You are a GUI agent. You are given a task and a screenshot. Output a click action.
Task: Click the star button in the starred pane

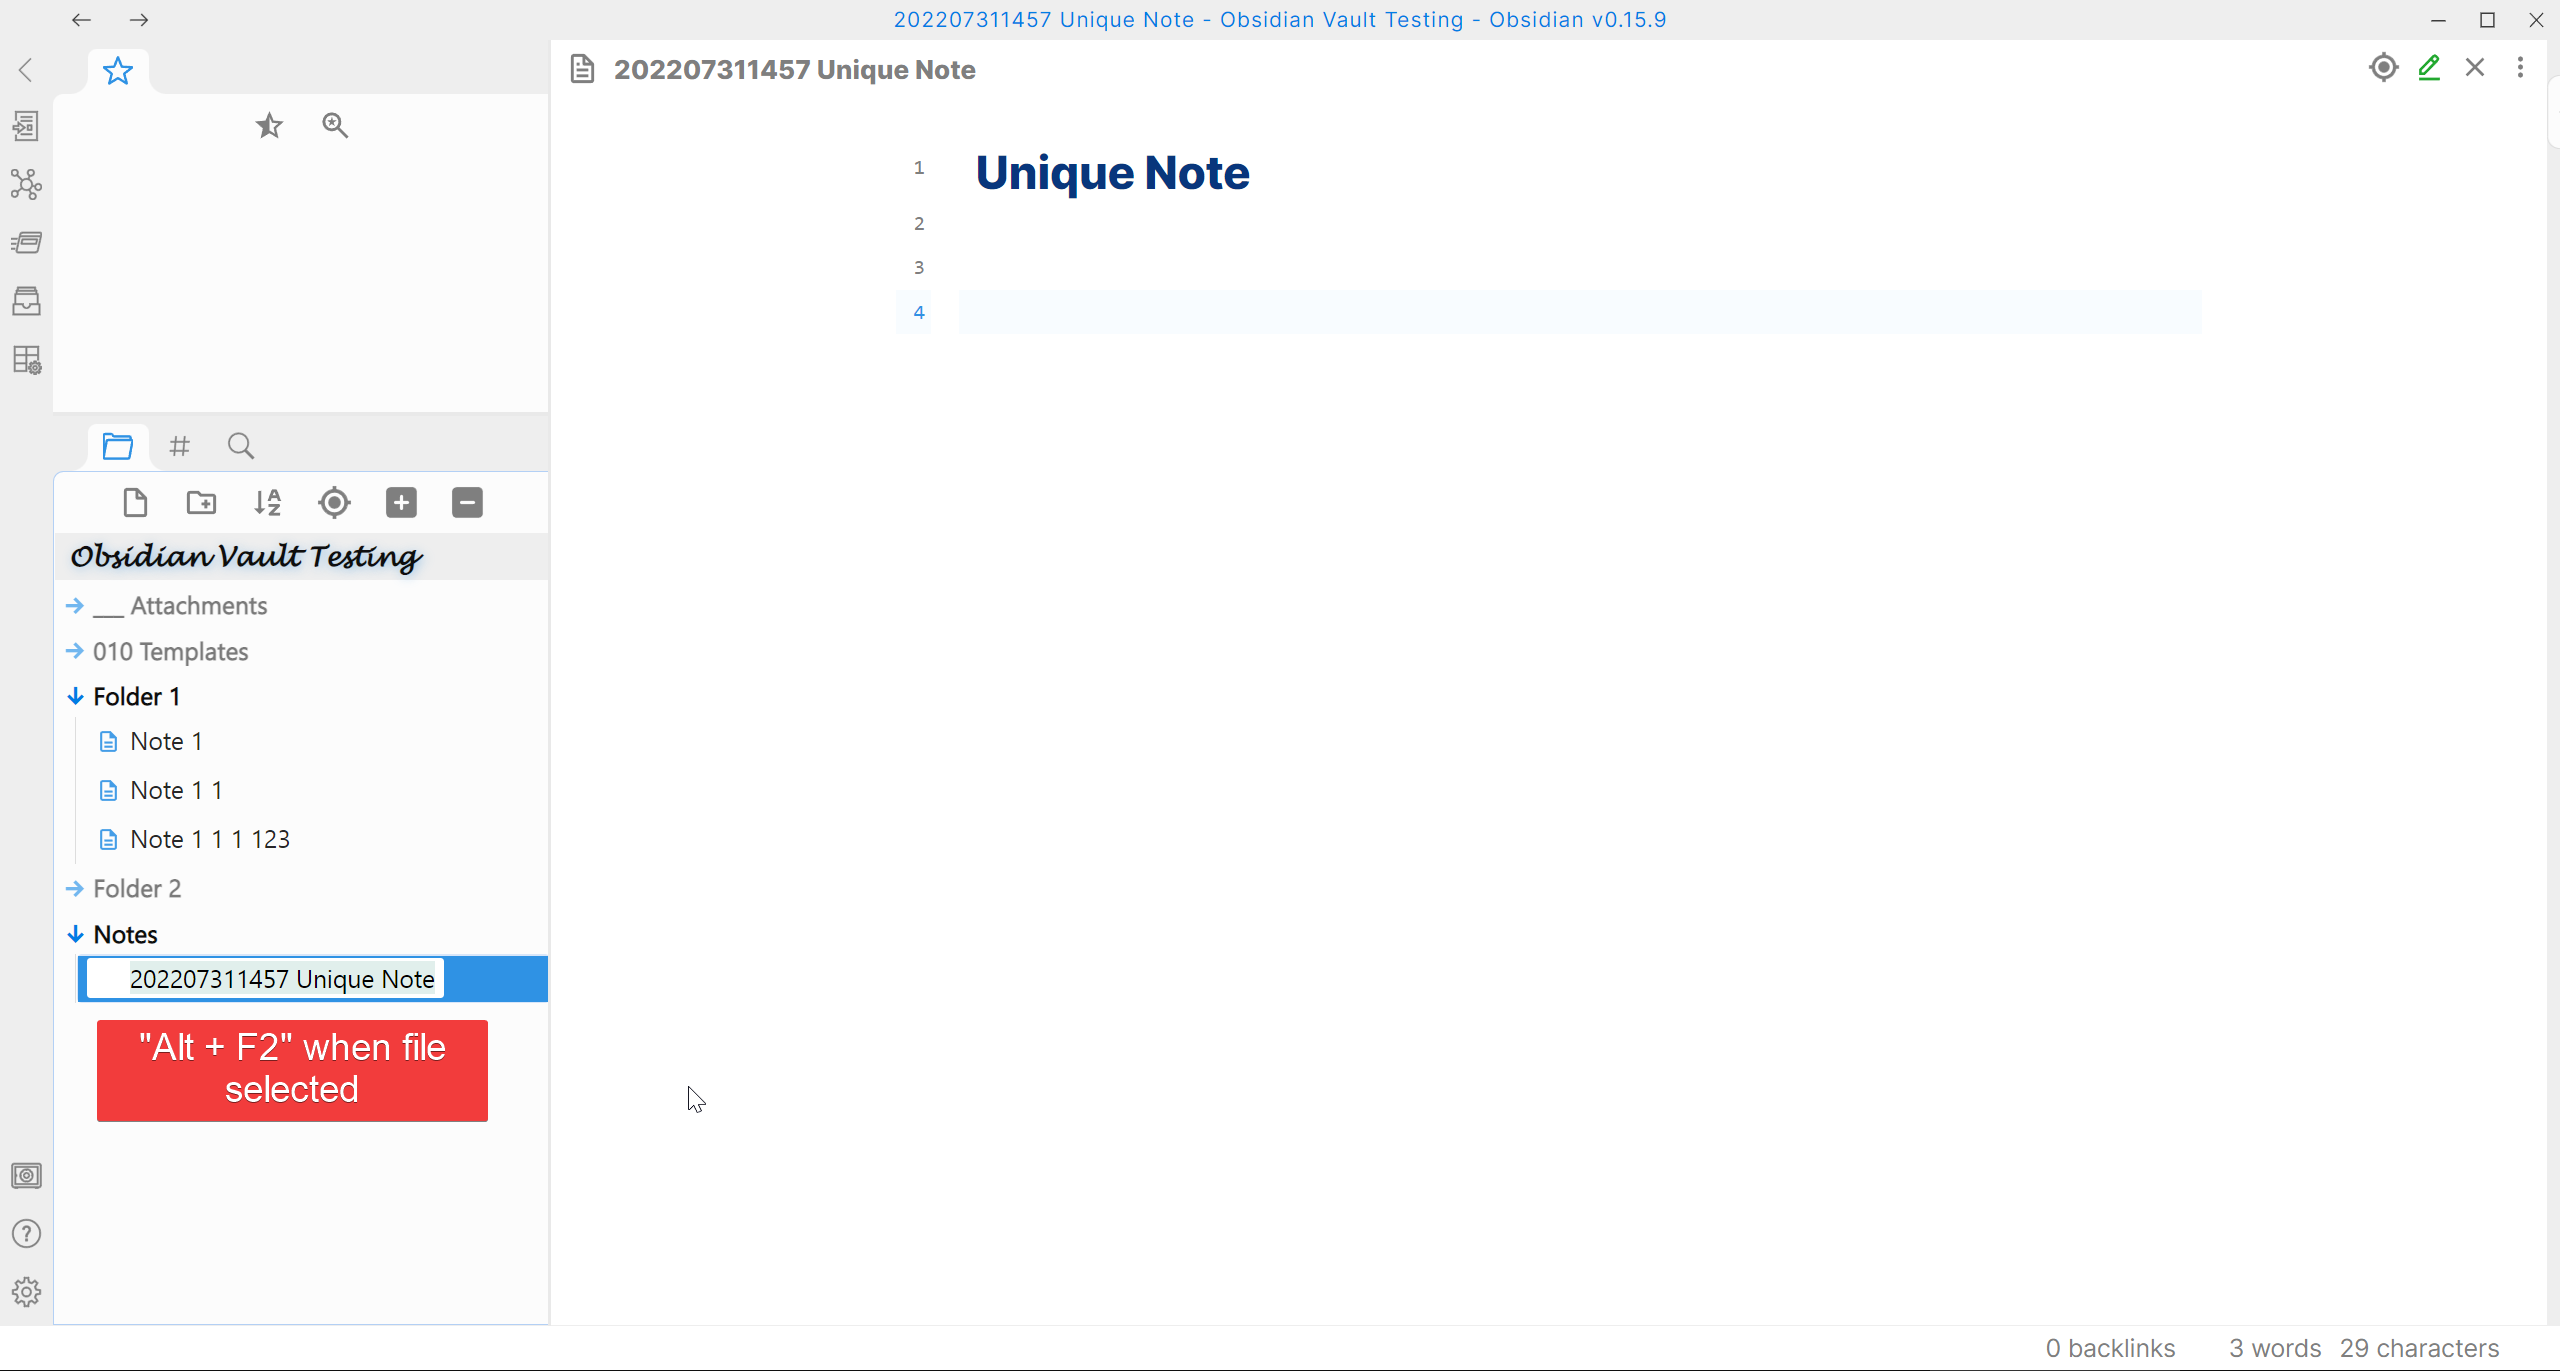269,126
